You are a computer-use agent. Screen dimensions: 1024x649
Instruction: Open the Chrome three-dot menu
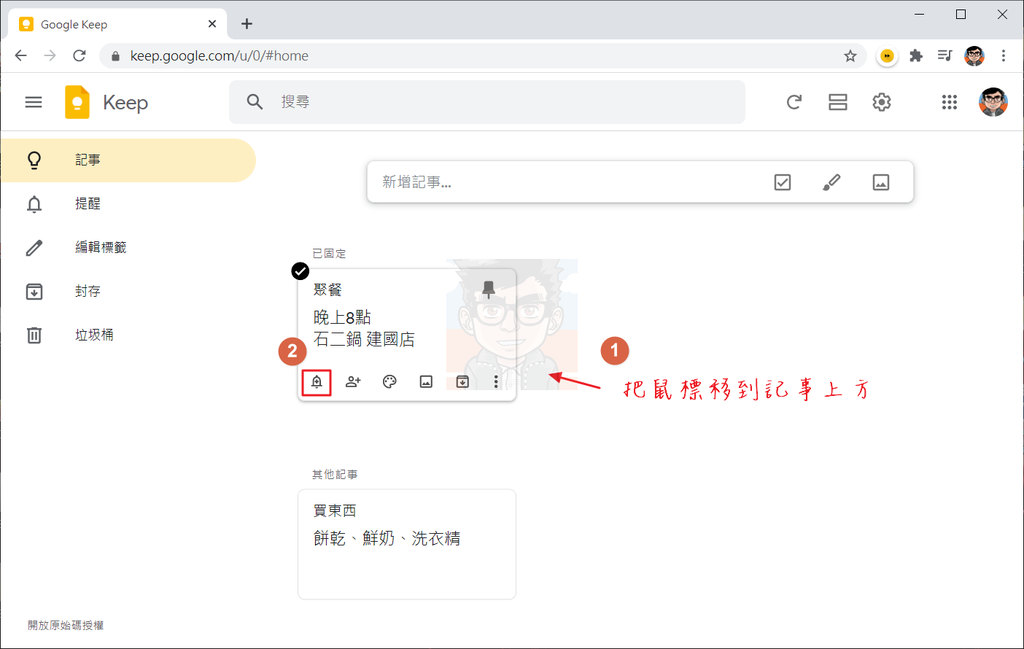1003,56
